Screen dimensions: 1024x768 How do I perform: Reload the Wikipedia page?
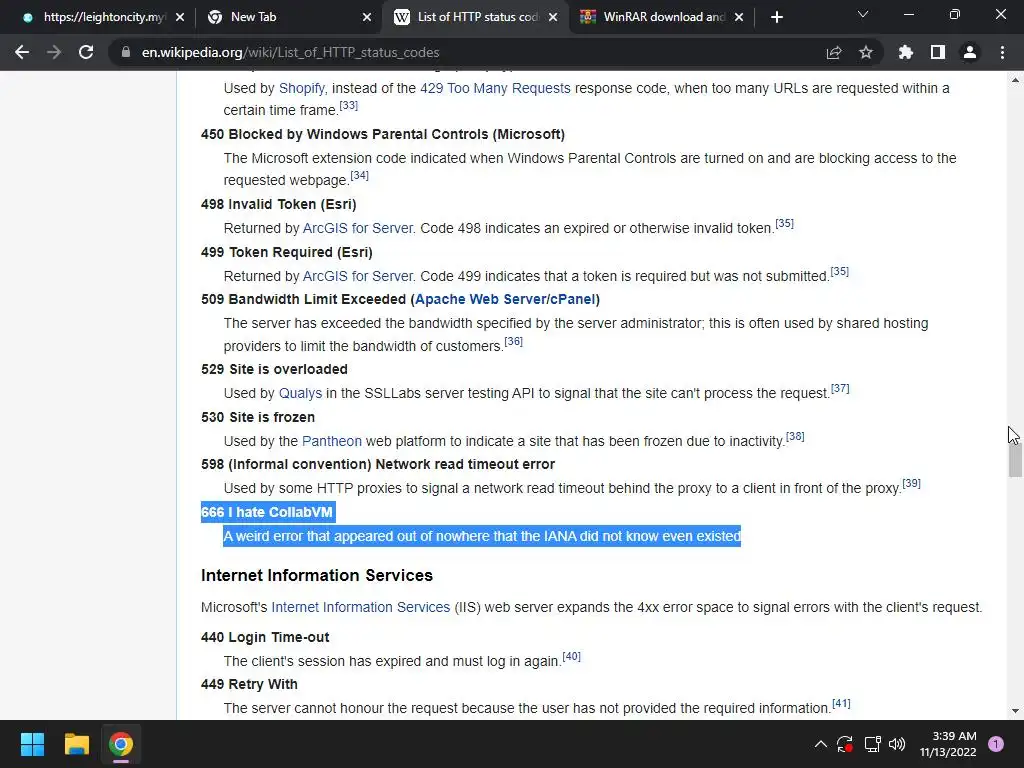point(86,52)
